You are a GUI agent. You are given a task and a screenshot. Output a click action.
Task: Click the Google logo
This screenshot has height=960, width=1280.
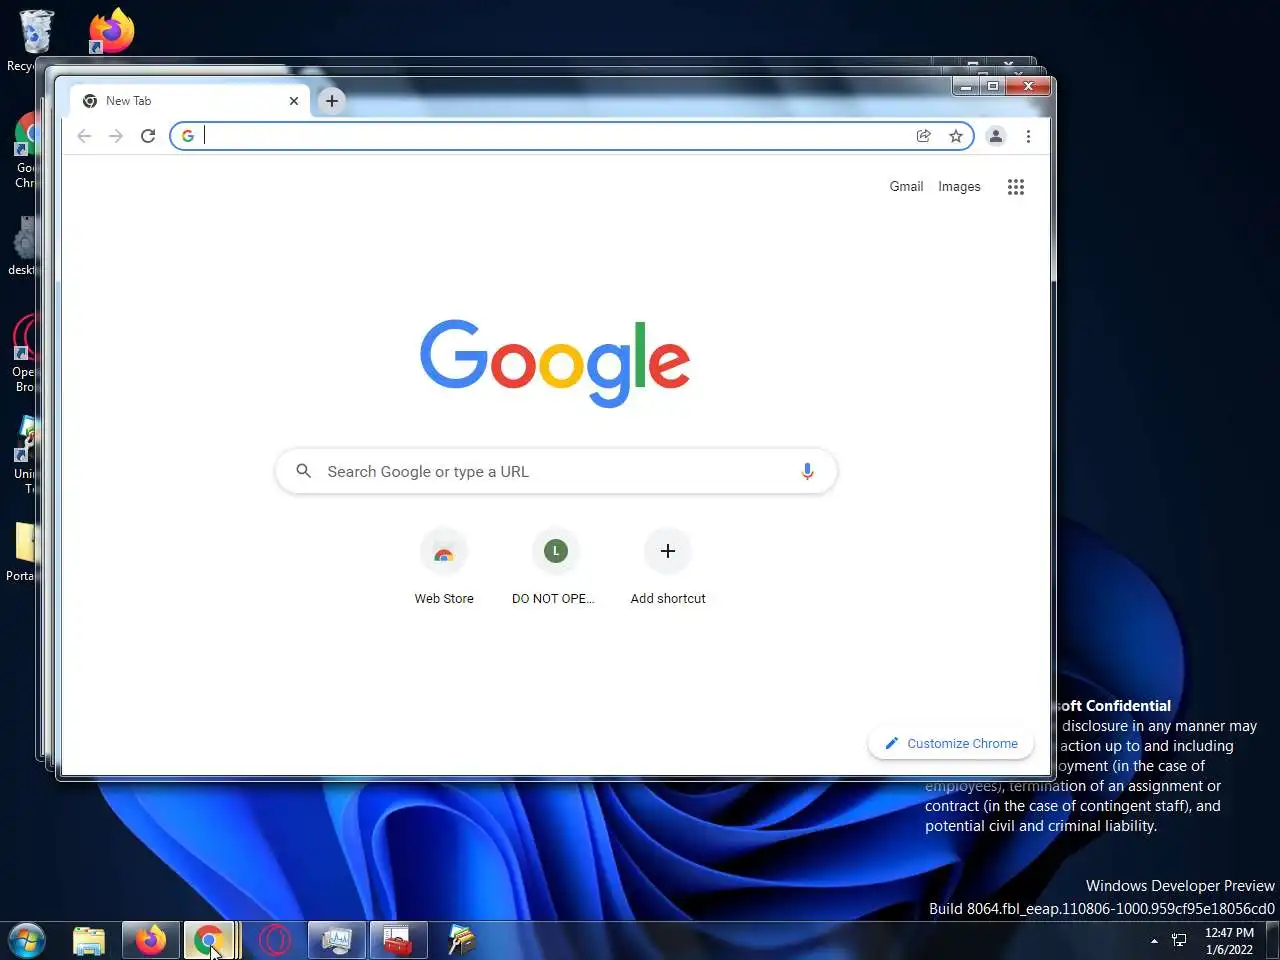click(555, 363)
